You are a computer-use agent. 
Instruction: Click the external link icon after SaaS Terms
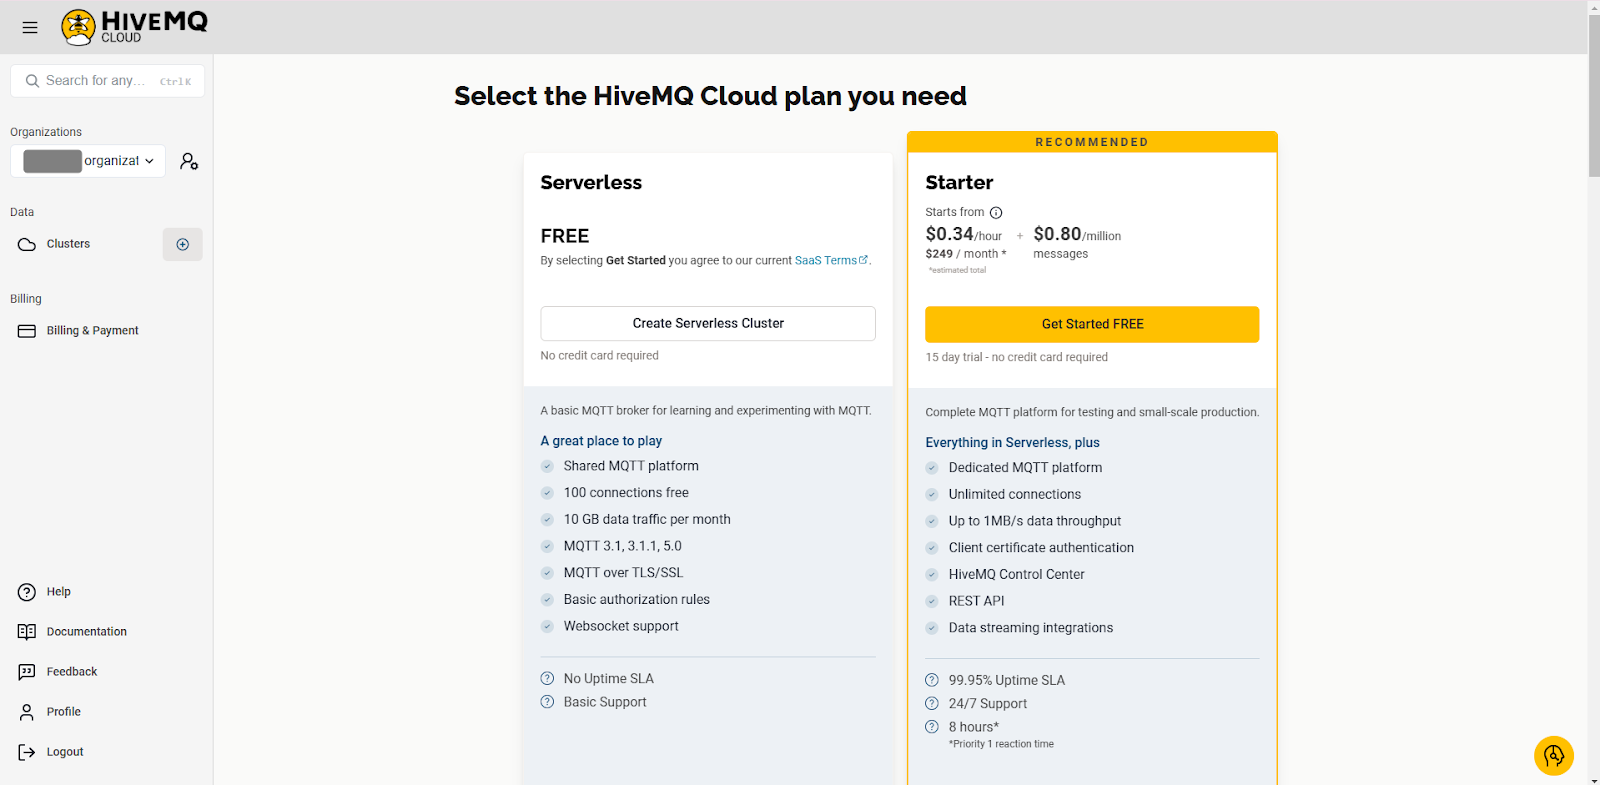point(864,260)
